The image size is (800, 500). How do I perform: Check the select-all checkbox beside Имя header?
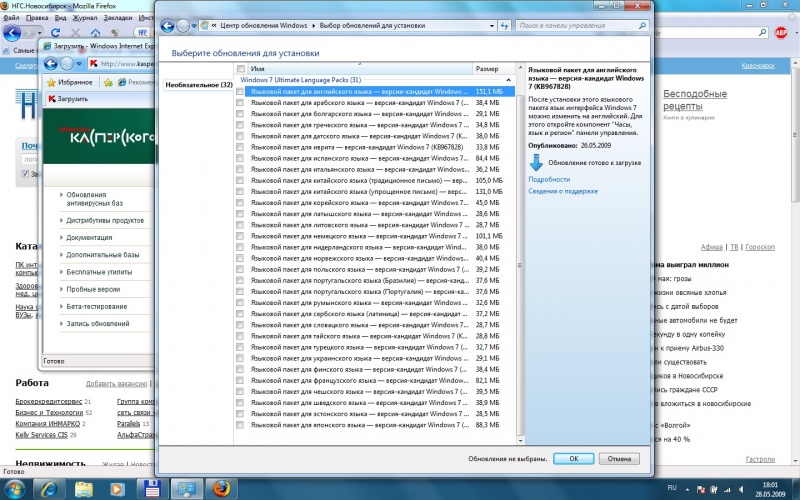coord(241,69)
